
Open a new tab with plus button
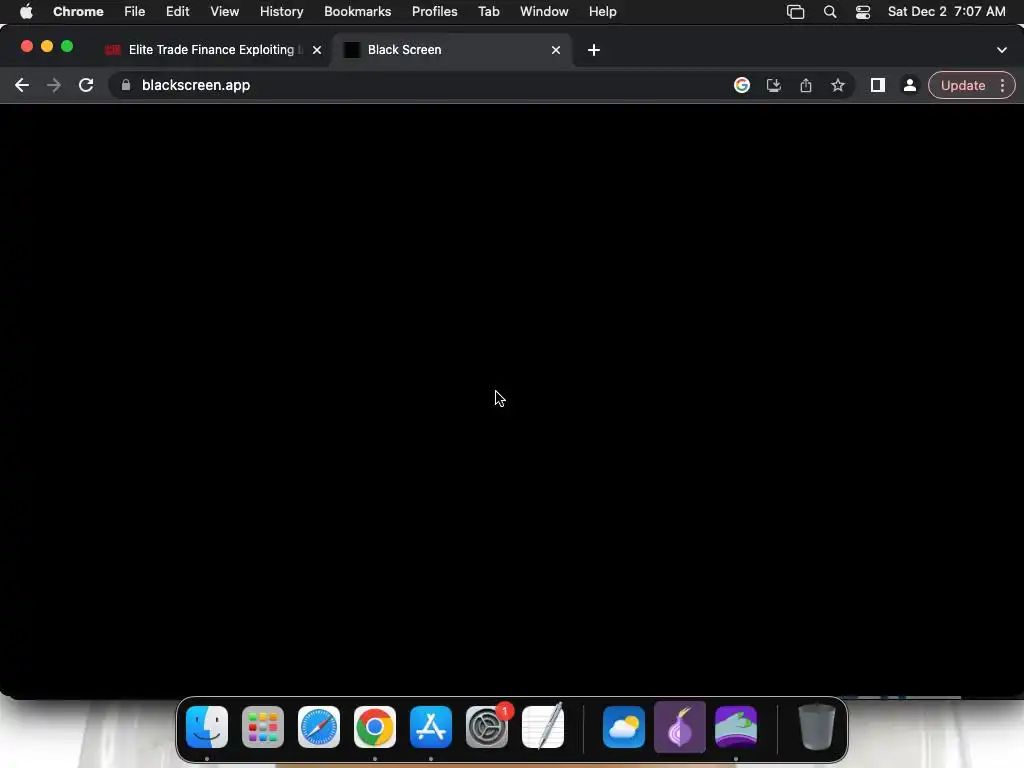coord(594,50)
